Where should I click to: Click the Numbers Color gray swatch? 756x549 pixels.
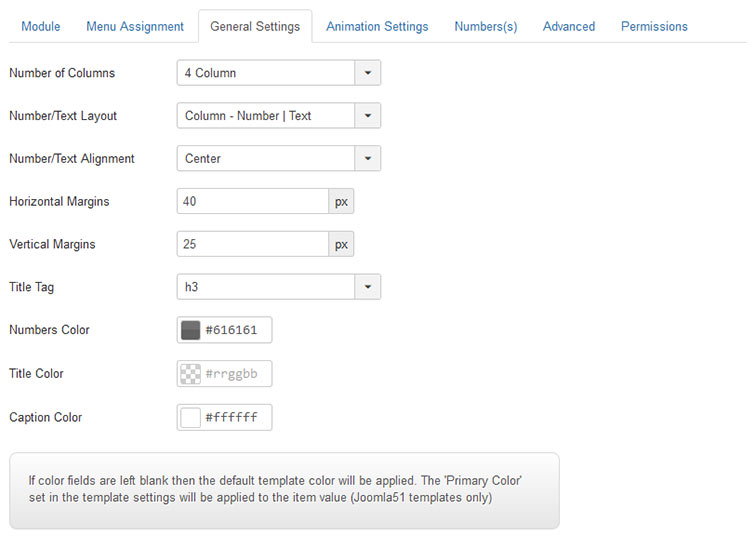pos(190,330)
